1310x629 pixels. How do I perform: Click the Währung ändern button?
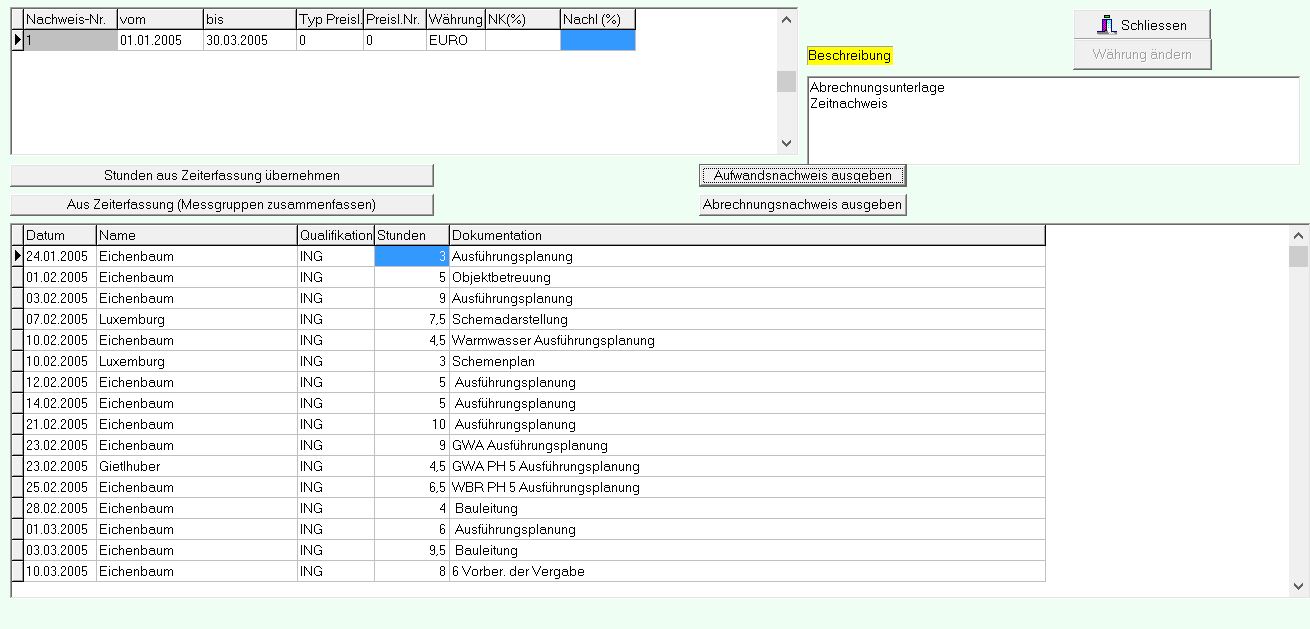pos(1141,55)
